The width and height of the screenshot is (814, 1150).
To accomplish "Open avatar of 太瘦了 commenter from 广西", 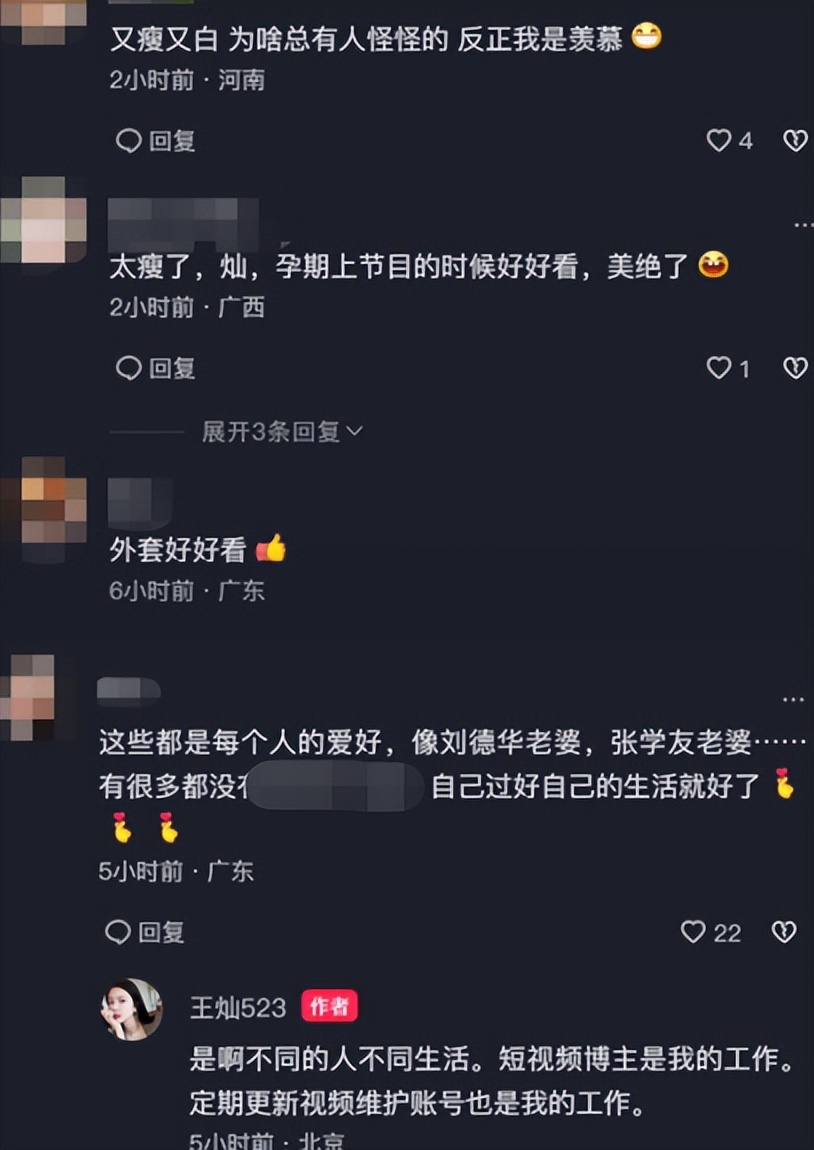I will coord(43,220).
